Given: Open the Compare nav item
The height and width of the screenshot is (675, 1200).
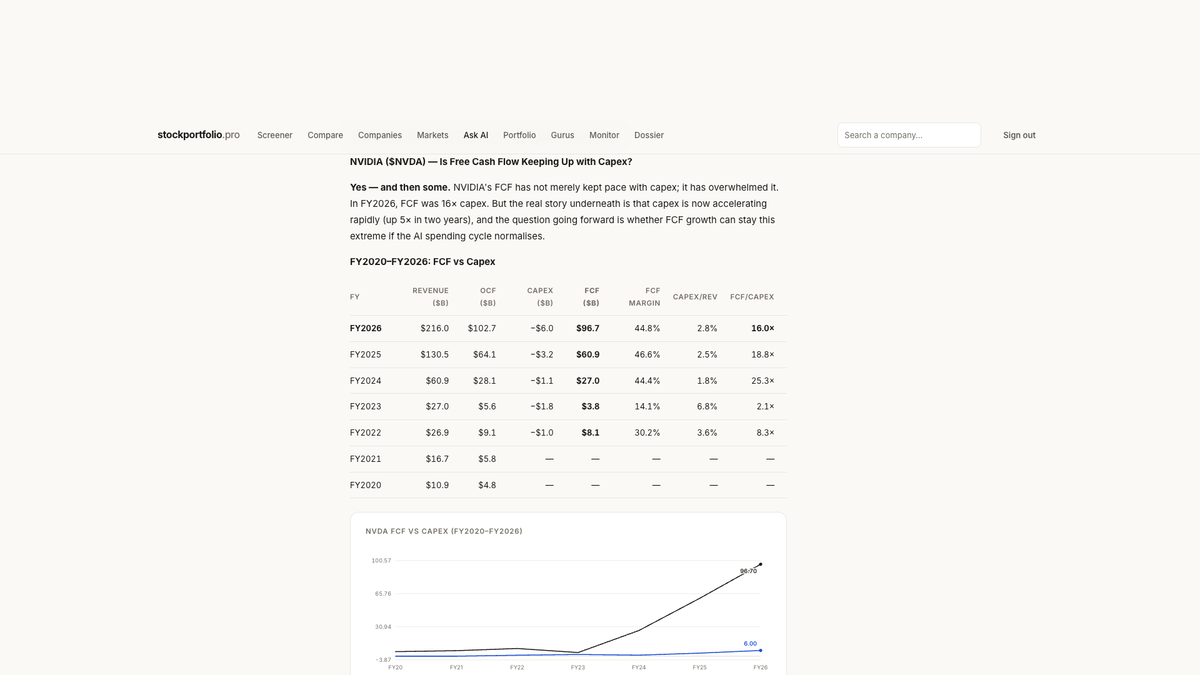Looking at the screenshot, I should click(325, 135).
